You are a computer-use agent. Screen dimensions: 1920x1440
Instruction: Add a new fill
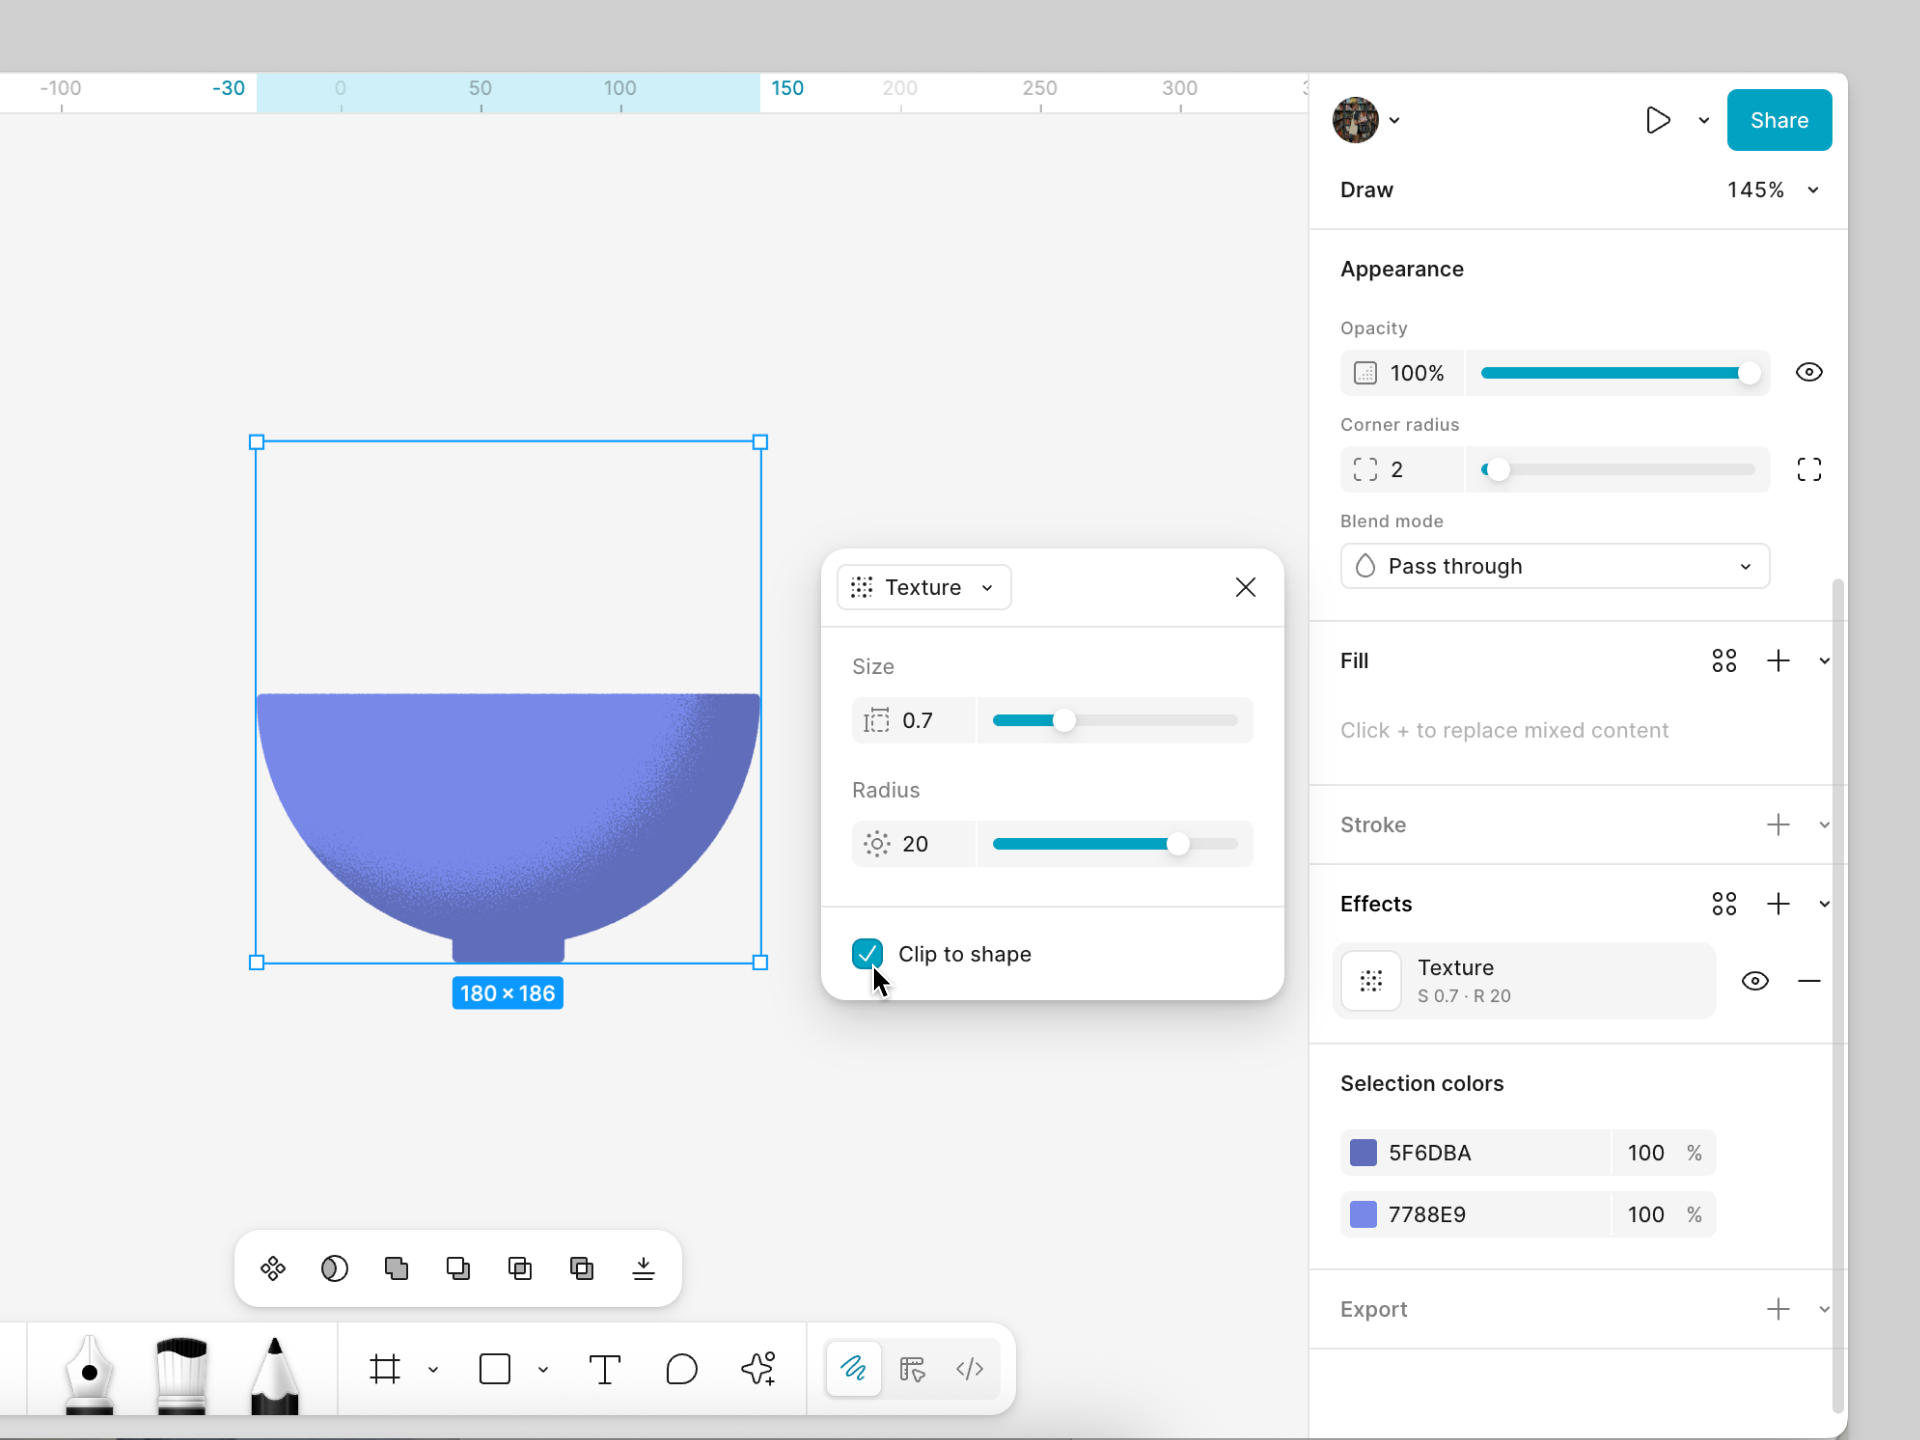(1778, 661)
